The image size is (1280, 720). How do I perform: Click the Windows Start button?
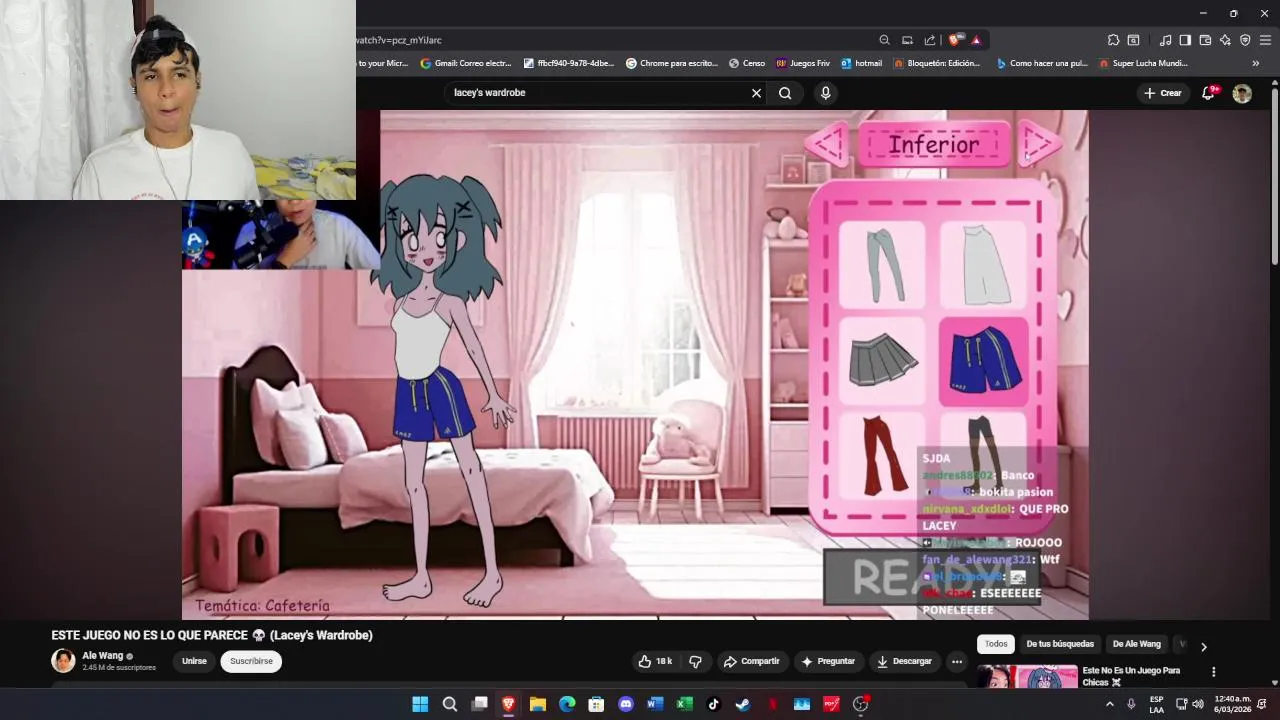420,704
